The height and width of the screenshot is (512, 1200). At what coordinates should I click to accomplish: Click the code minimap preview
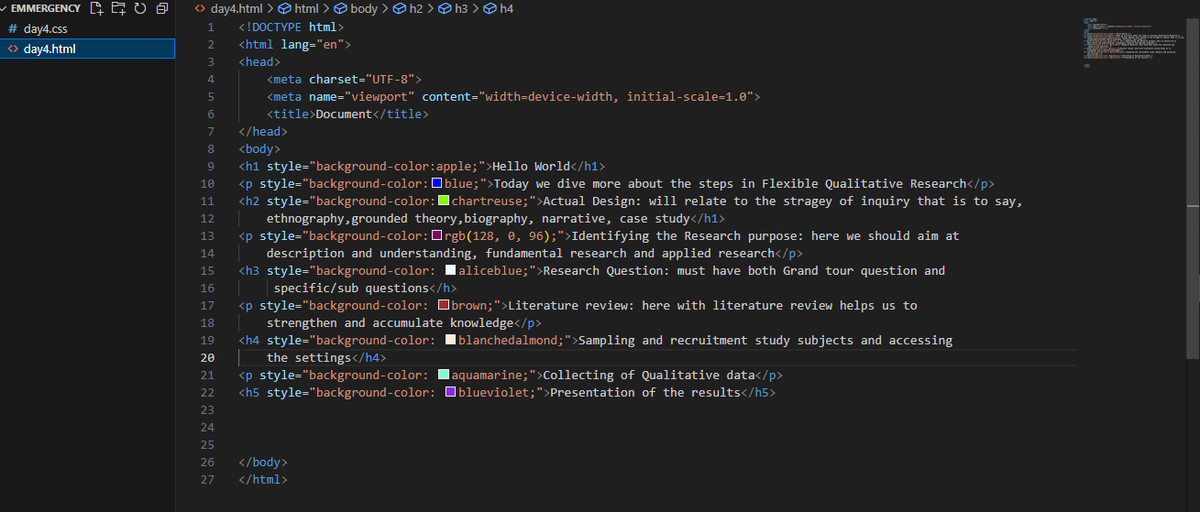click(x=1135, y=42)
